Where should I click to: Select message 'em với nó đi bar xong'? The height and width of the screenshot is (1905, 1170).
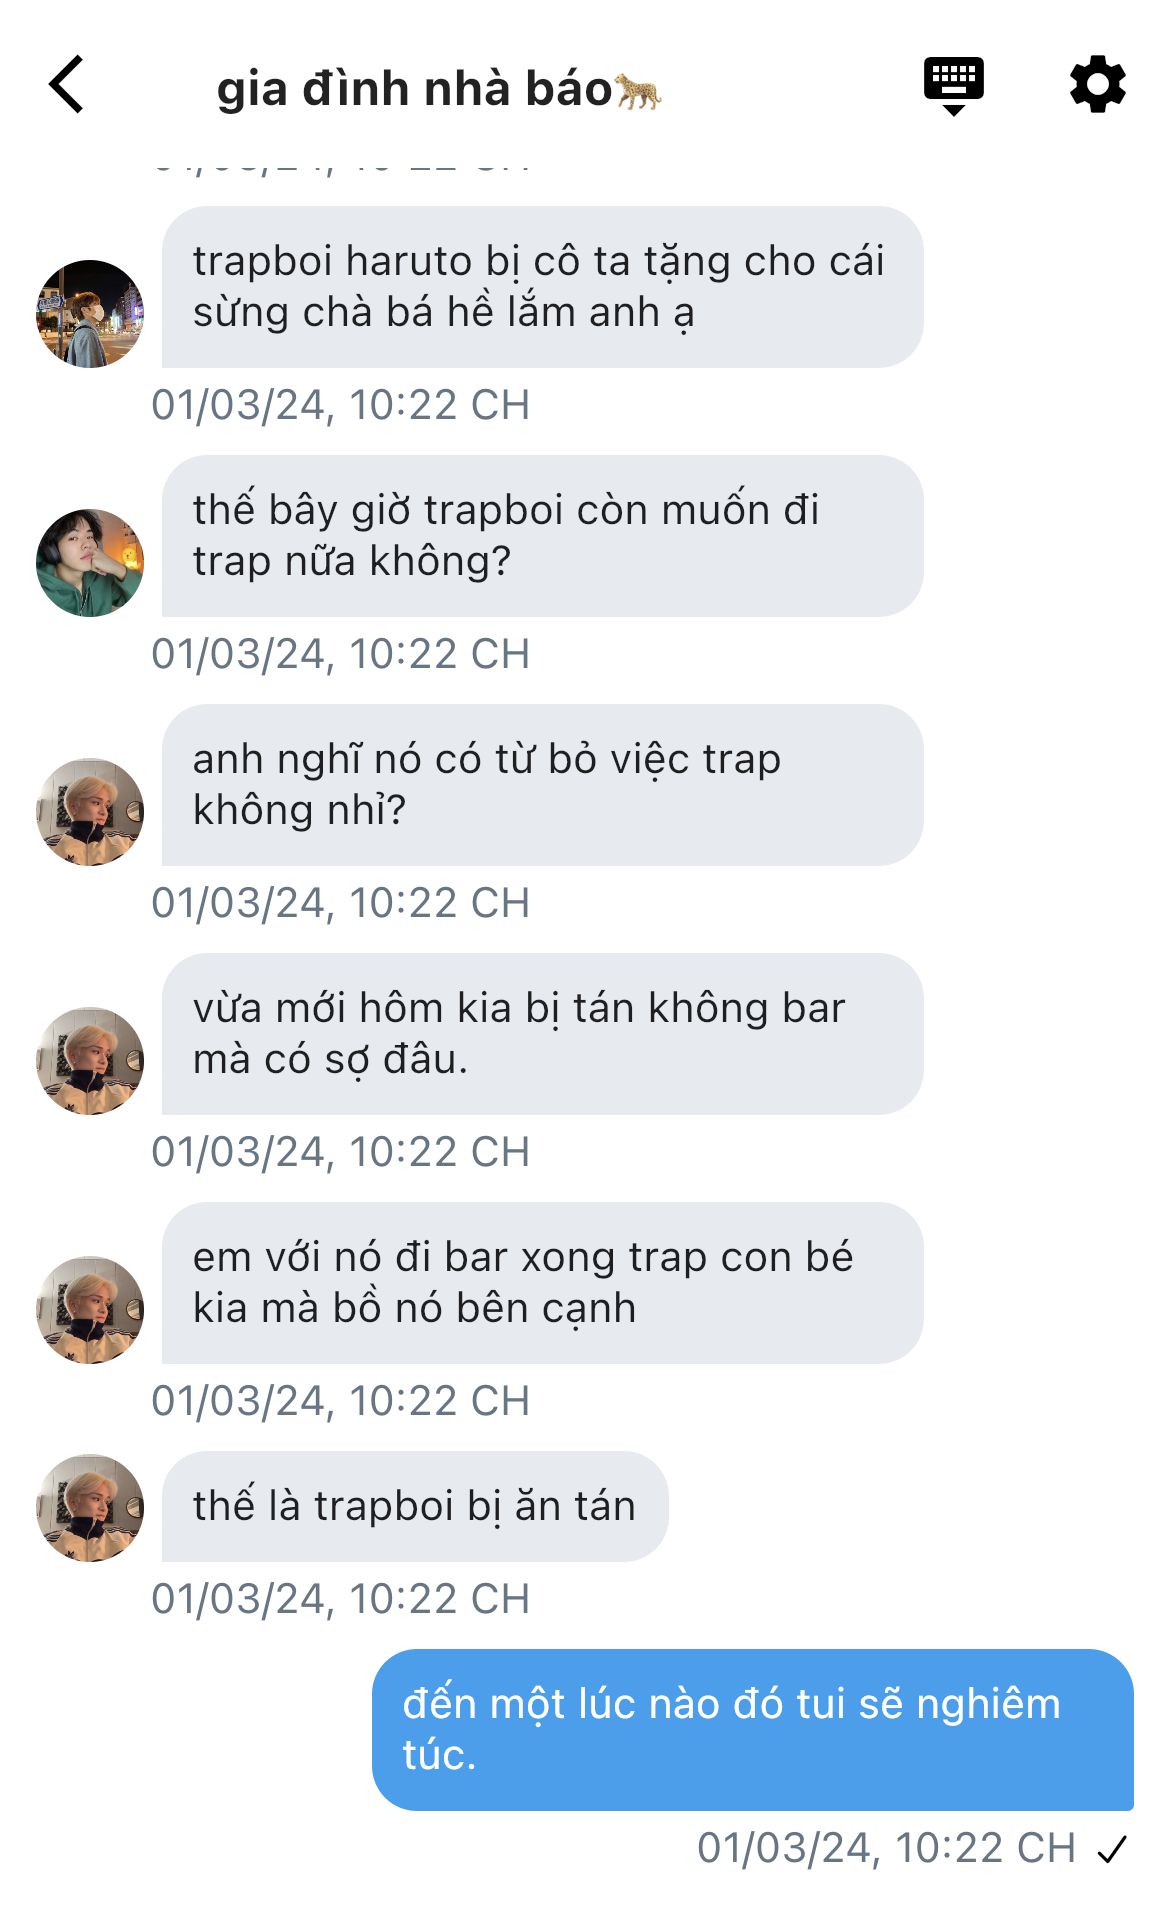pyautogui.click(x=542, y=1283)
